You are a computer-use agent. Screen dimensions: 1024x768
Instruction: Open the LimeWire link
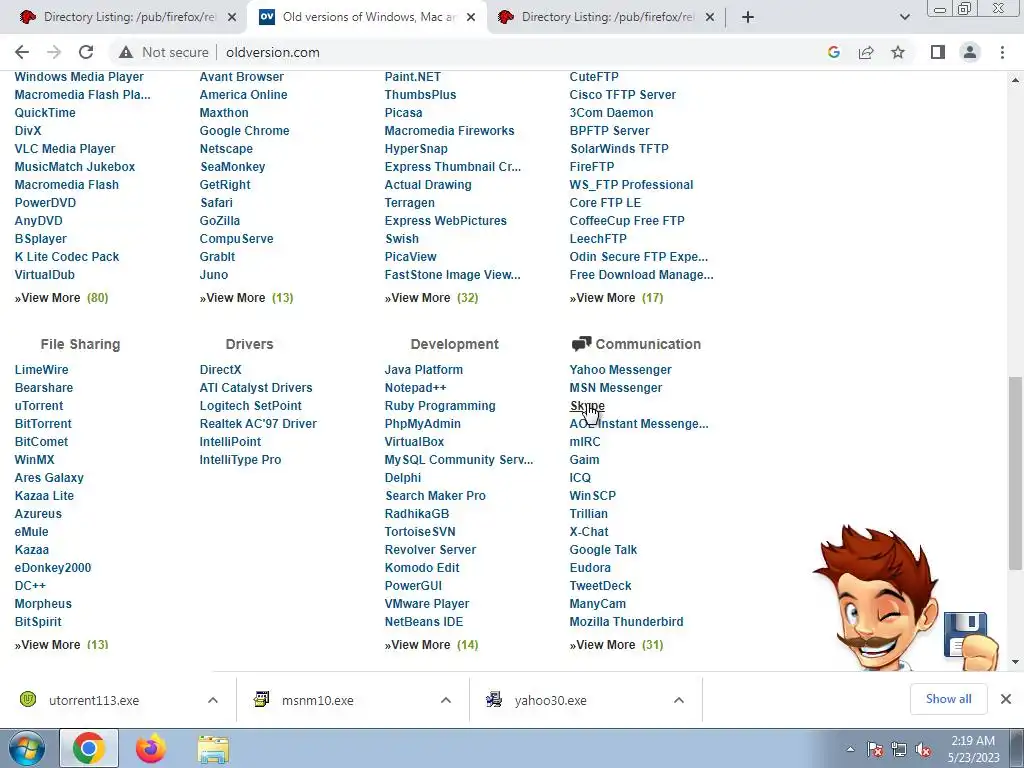pyautogui.click(x=41, y=370)
